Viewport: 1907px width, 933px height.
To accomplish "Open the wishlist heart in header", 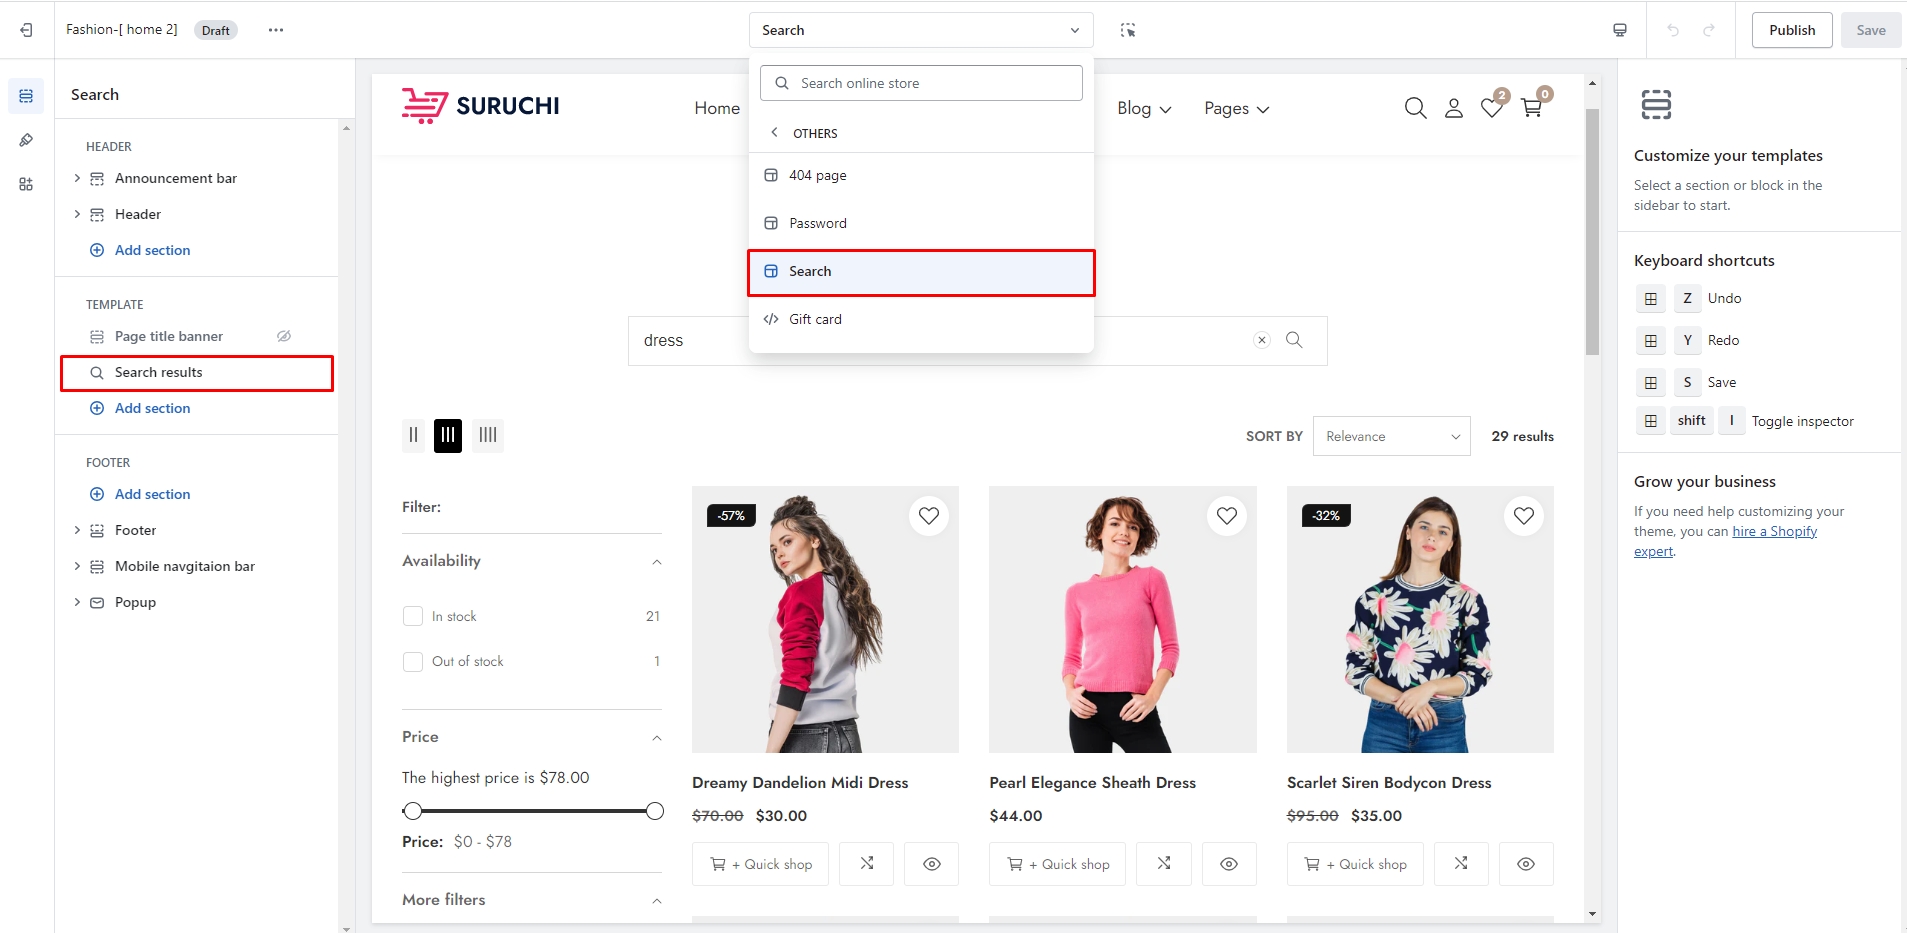I will pos(1491,108).
